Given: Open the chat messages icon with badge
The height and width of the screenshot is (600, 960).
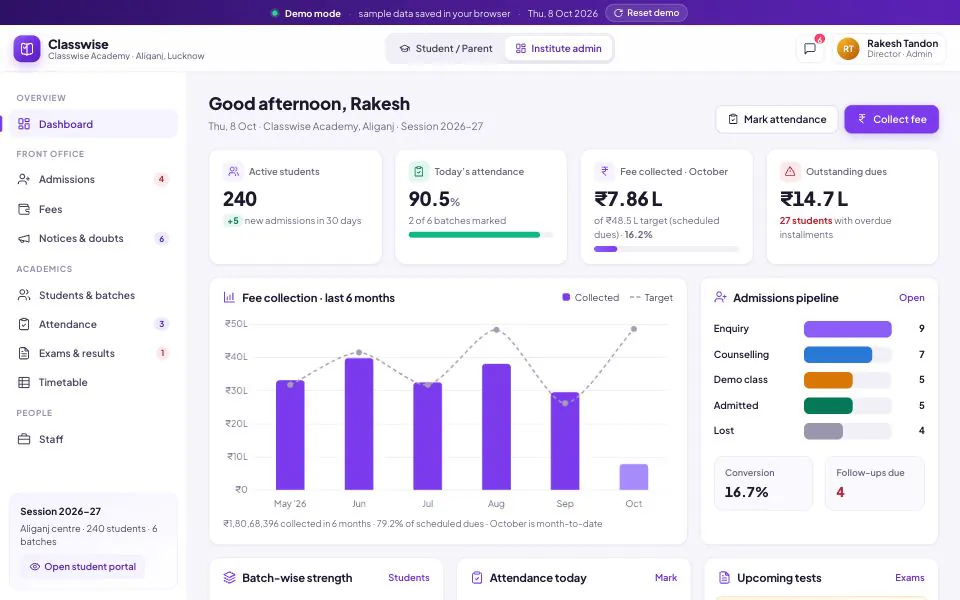Looking at the screenshot, I should click(809, 48).
